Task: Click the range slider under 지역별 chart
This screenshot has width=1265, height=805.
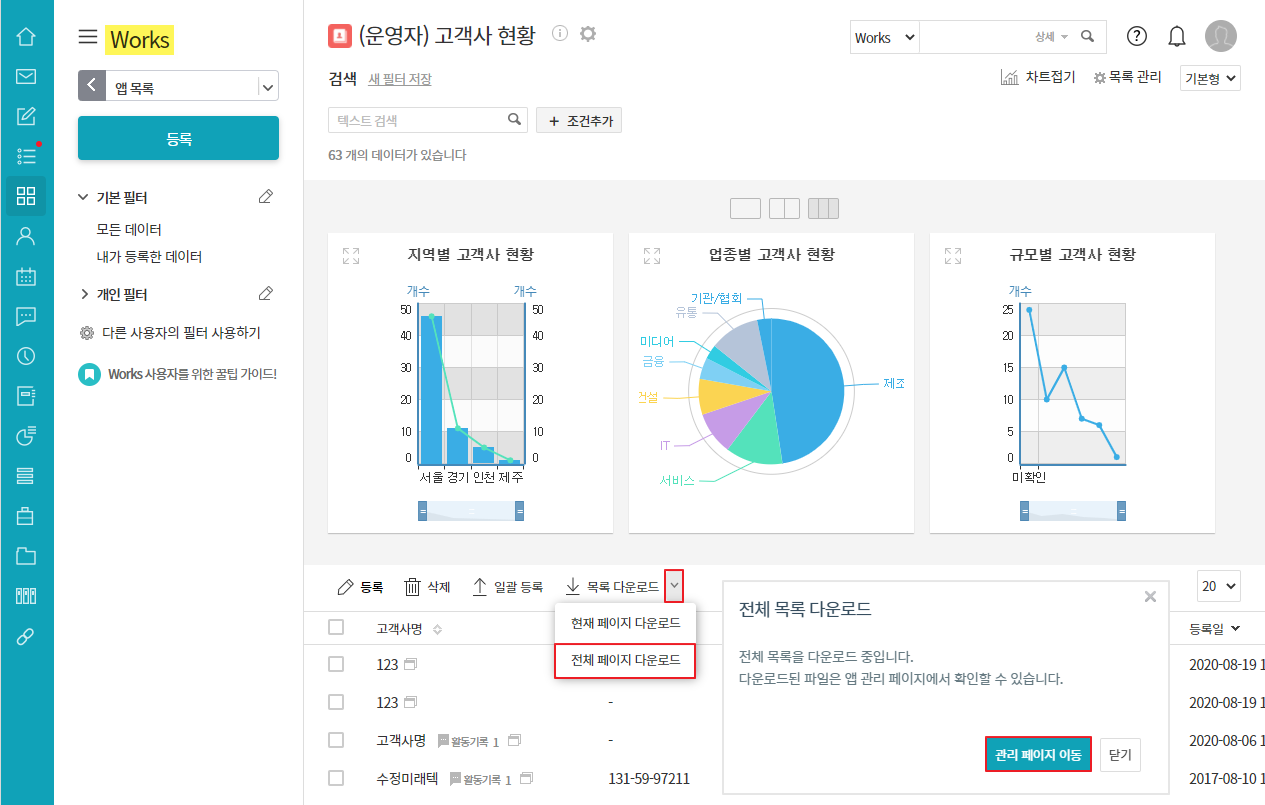Action: (471, 512)
